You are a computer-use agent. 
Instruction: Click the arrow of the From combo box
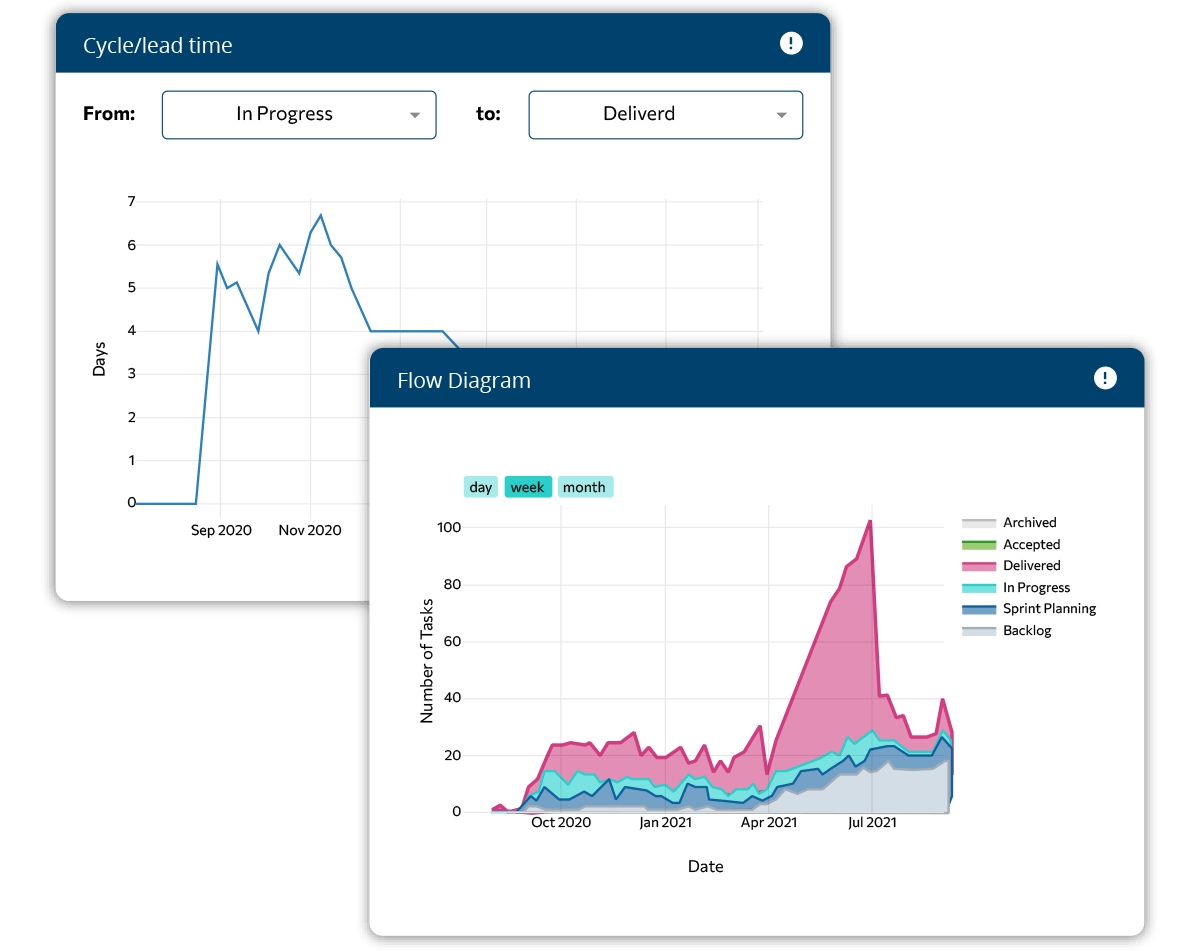(415, 115)
